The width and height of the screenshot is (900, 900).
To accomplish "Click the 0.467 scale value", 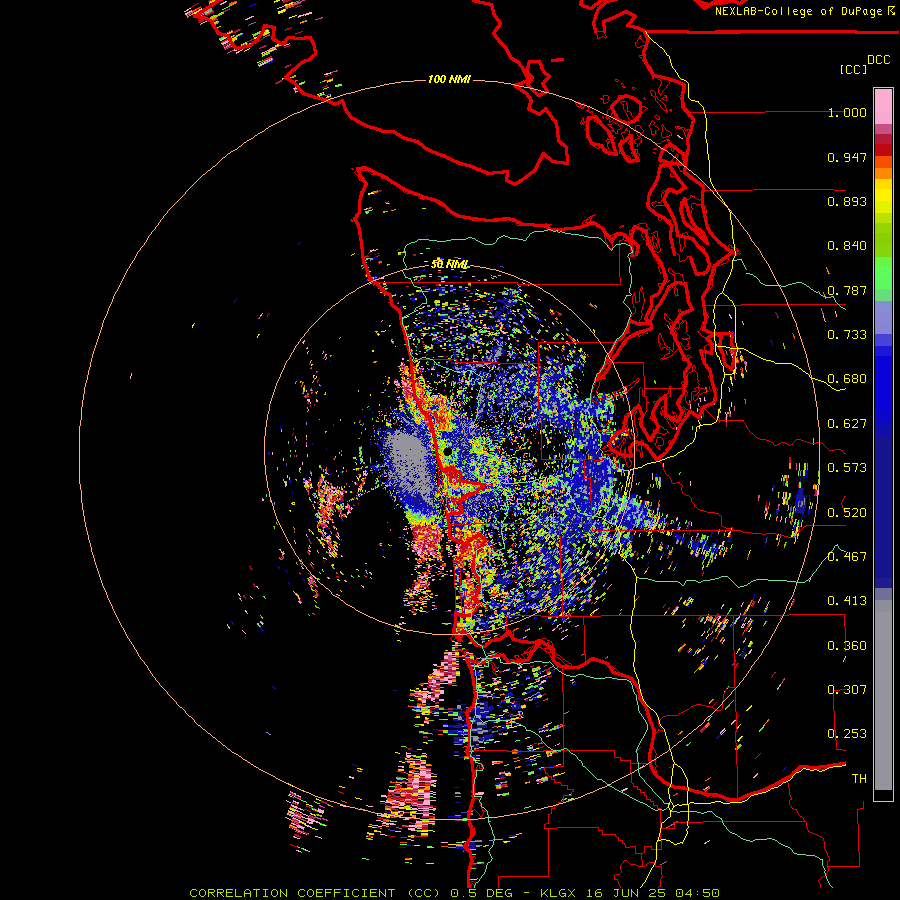I will click(x=847, y=557).
